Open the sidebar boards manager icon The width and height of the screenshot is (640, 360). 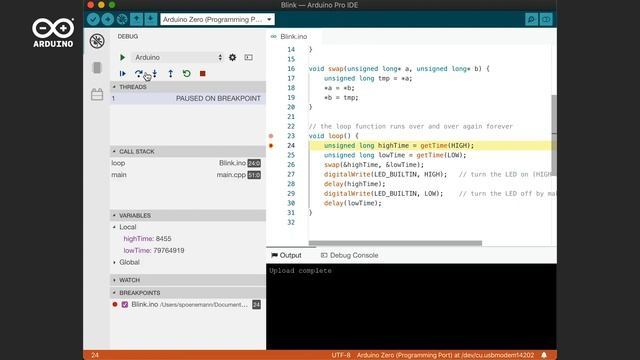(x=97, y=94)
